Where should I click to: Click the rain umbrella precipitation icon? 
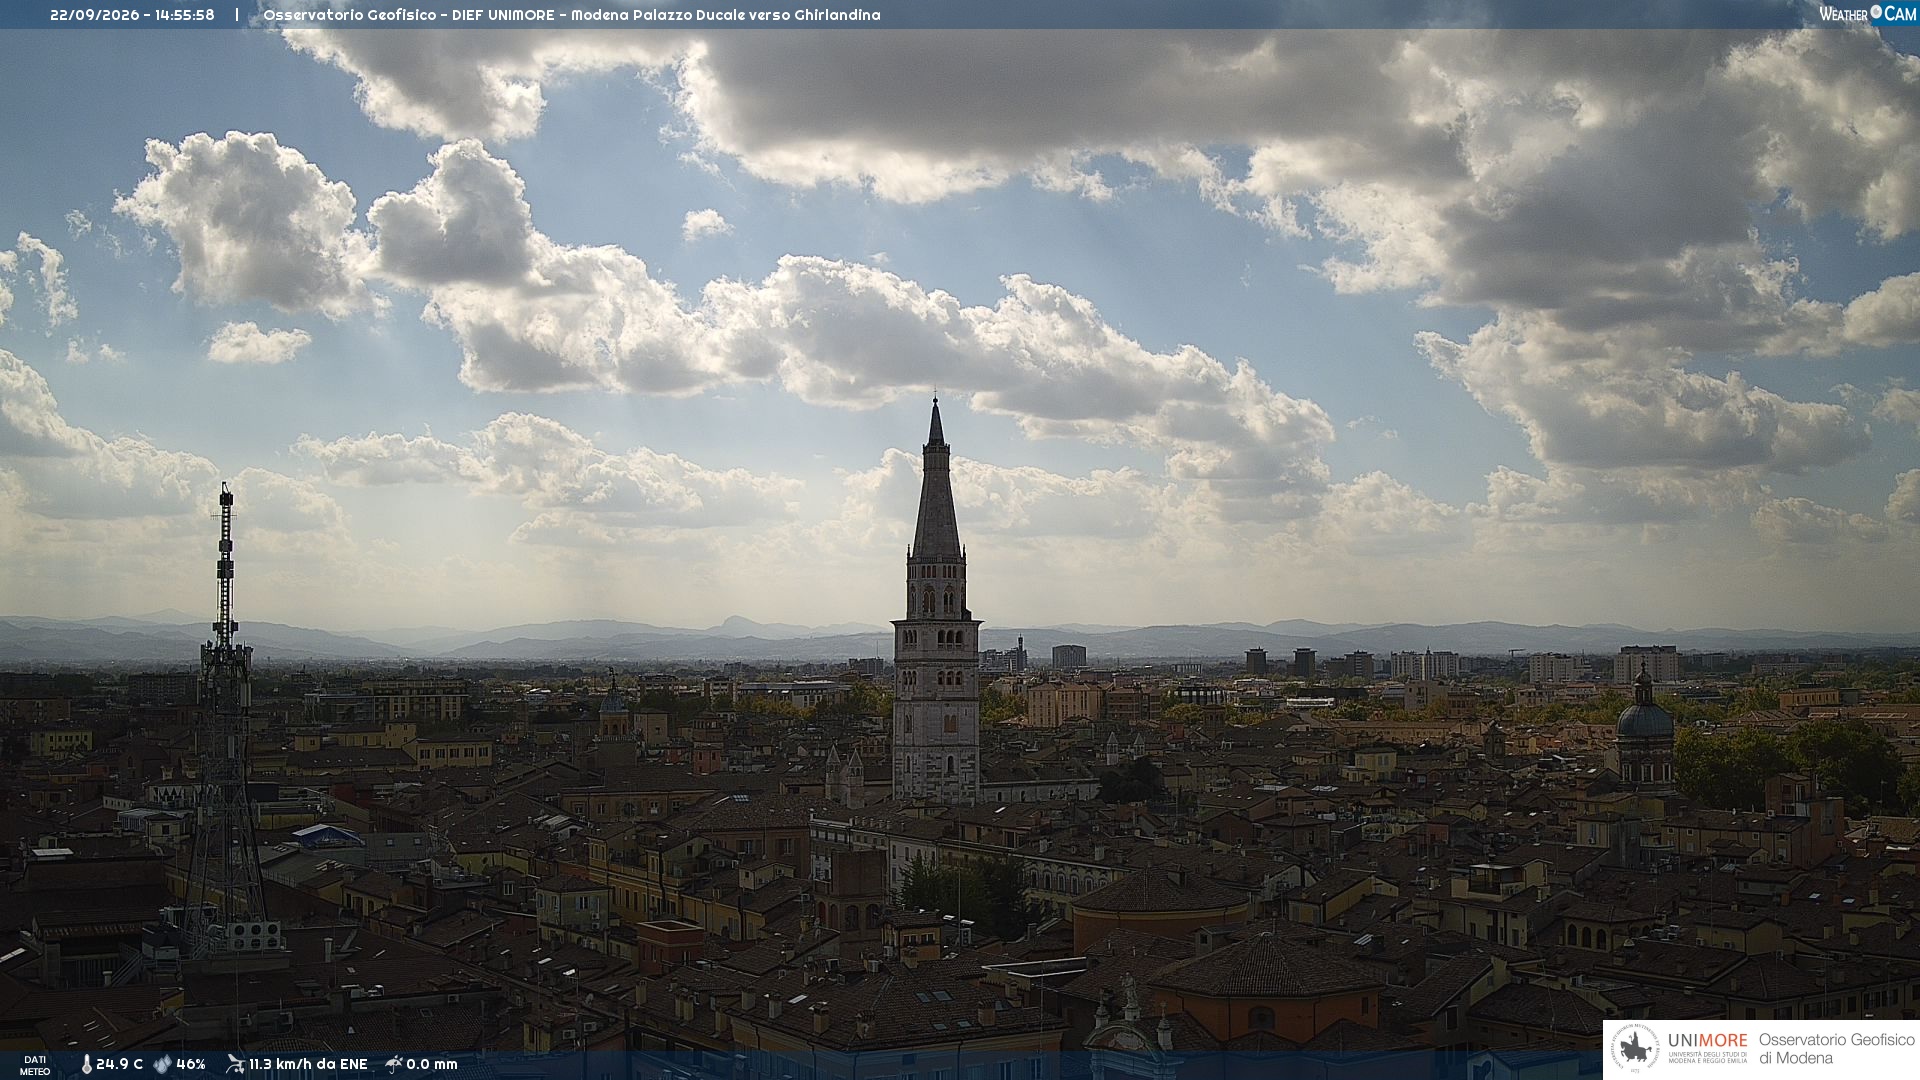point(393,1064)
